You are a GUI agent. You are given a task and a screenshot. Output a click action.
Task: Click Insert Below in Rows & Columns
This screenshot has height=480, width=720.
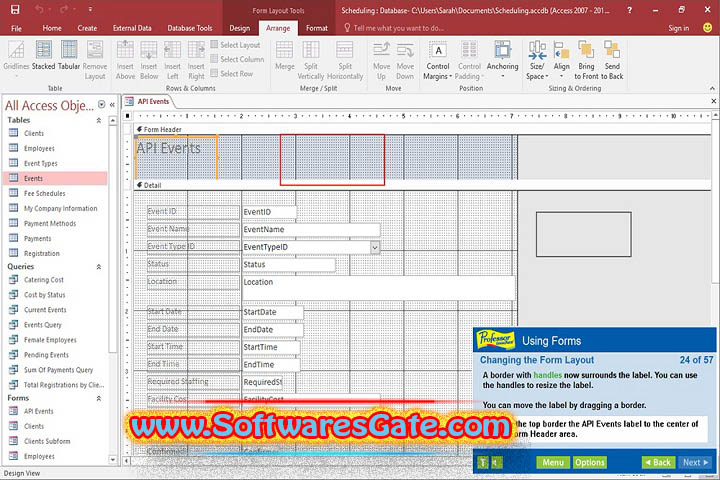149,60
